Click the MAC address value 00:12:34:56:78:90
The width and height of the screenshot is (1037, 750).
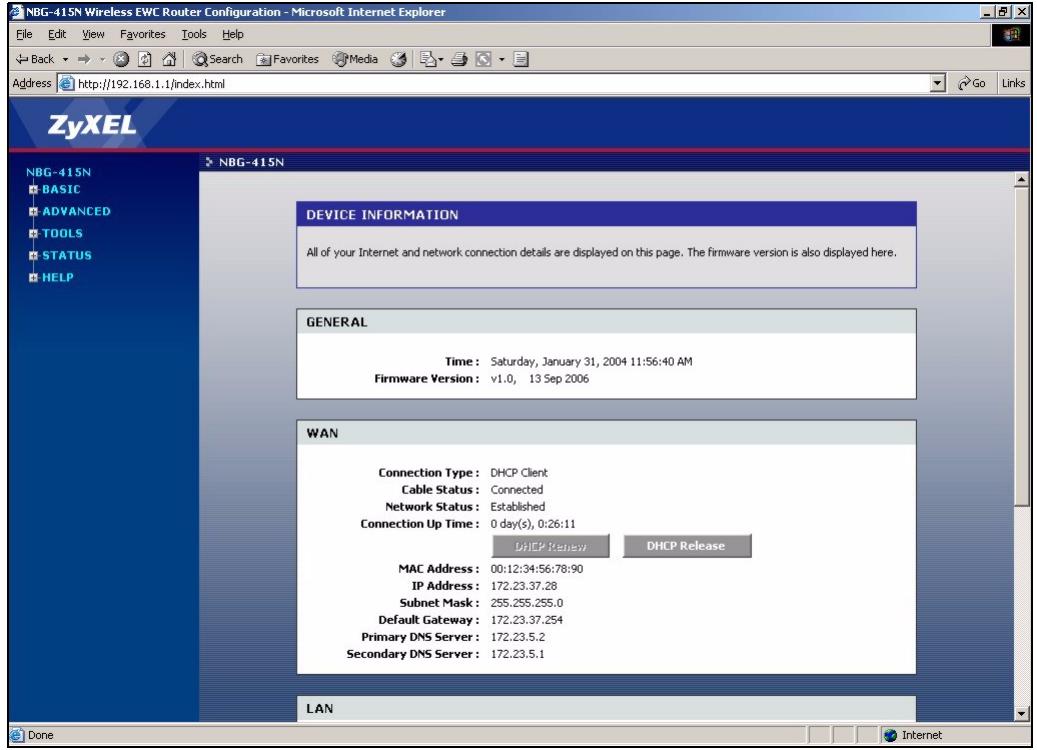tap(536, 569)
